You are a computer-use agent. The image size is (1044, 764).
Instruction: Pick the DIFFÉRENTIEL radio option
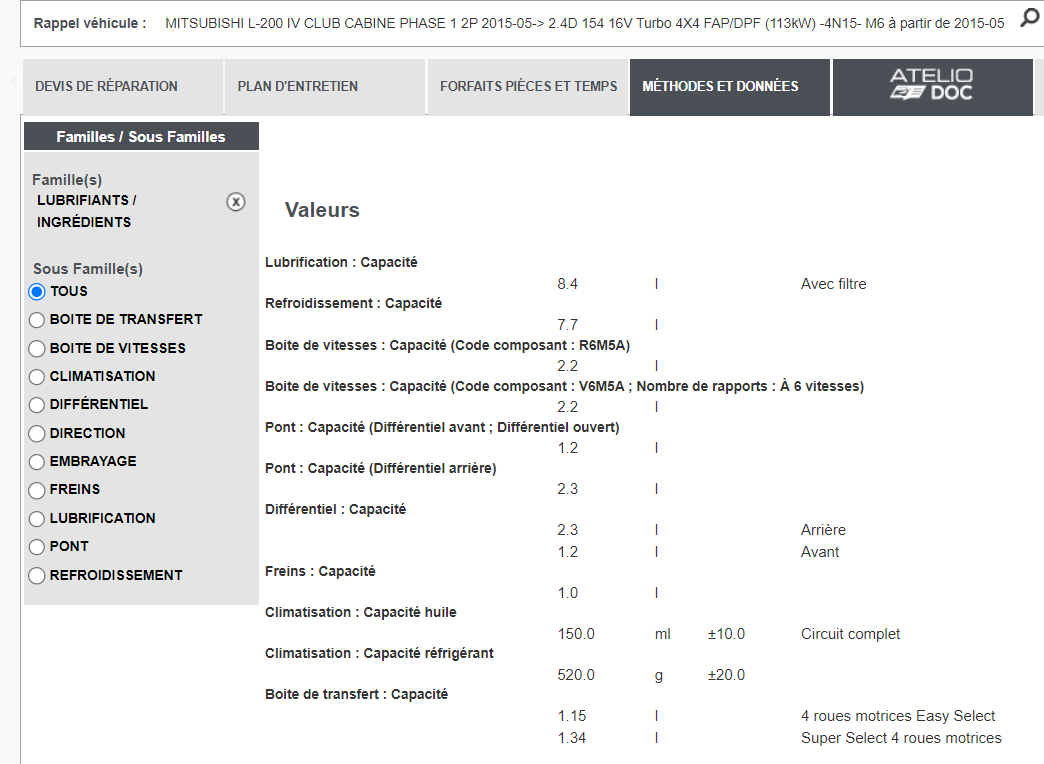pos(37,404)
